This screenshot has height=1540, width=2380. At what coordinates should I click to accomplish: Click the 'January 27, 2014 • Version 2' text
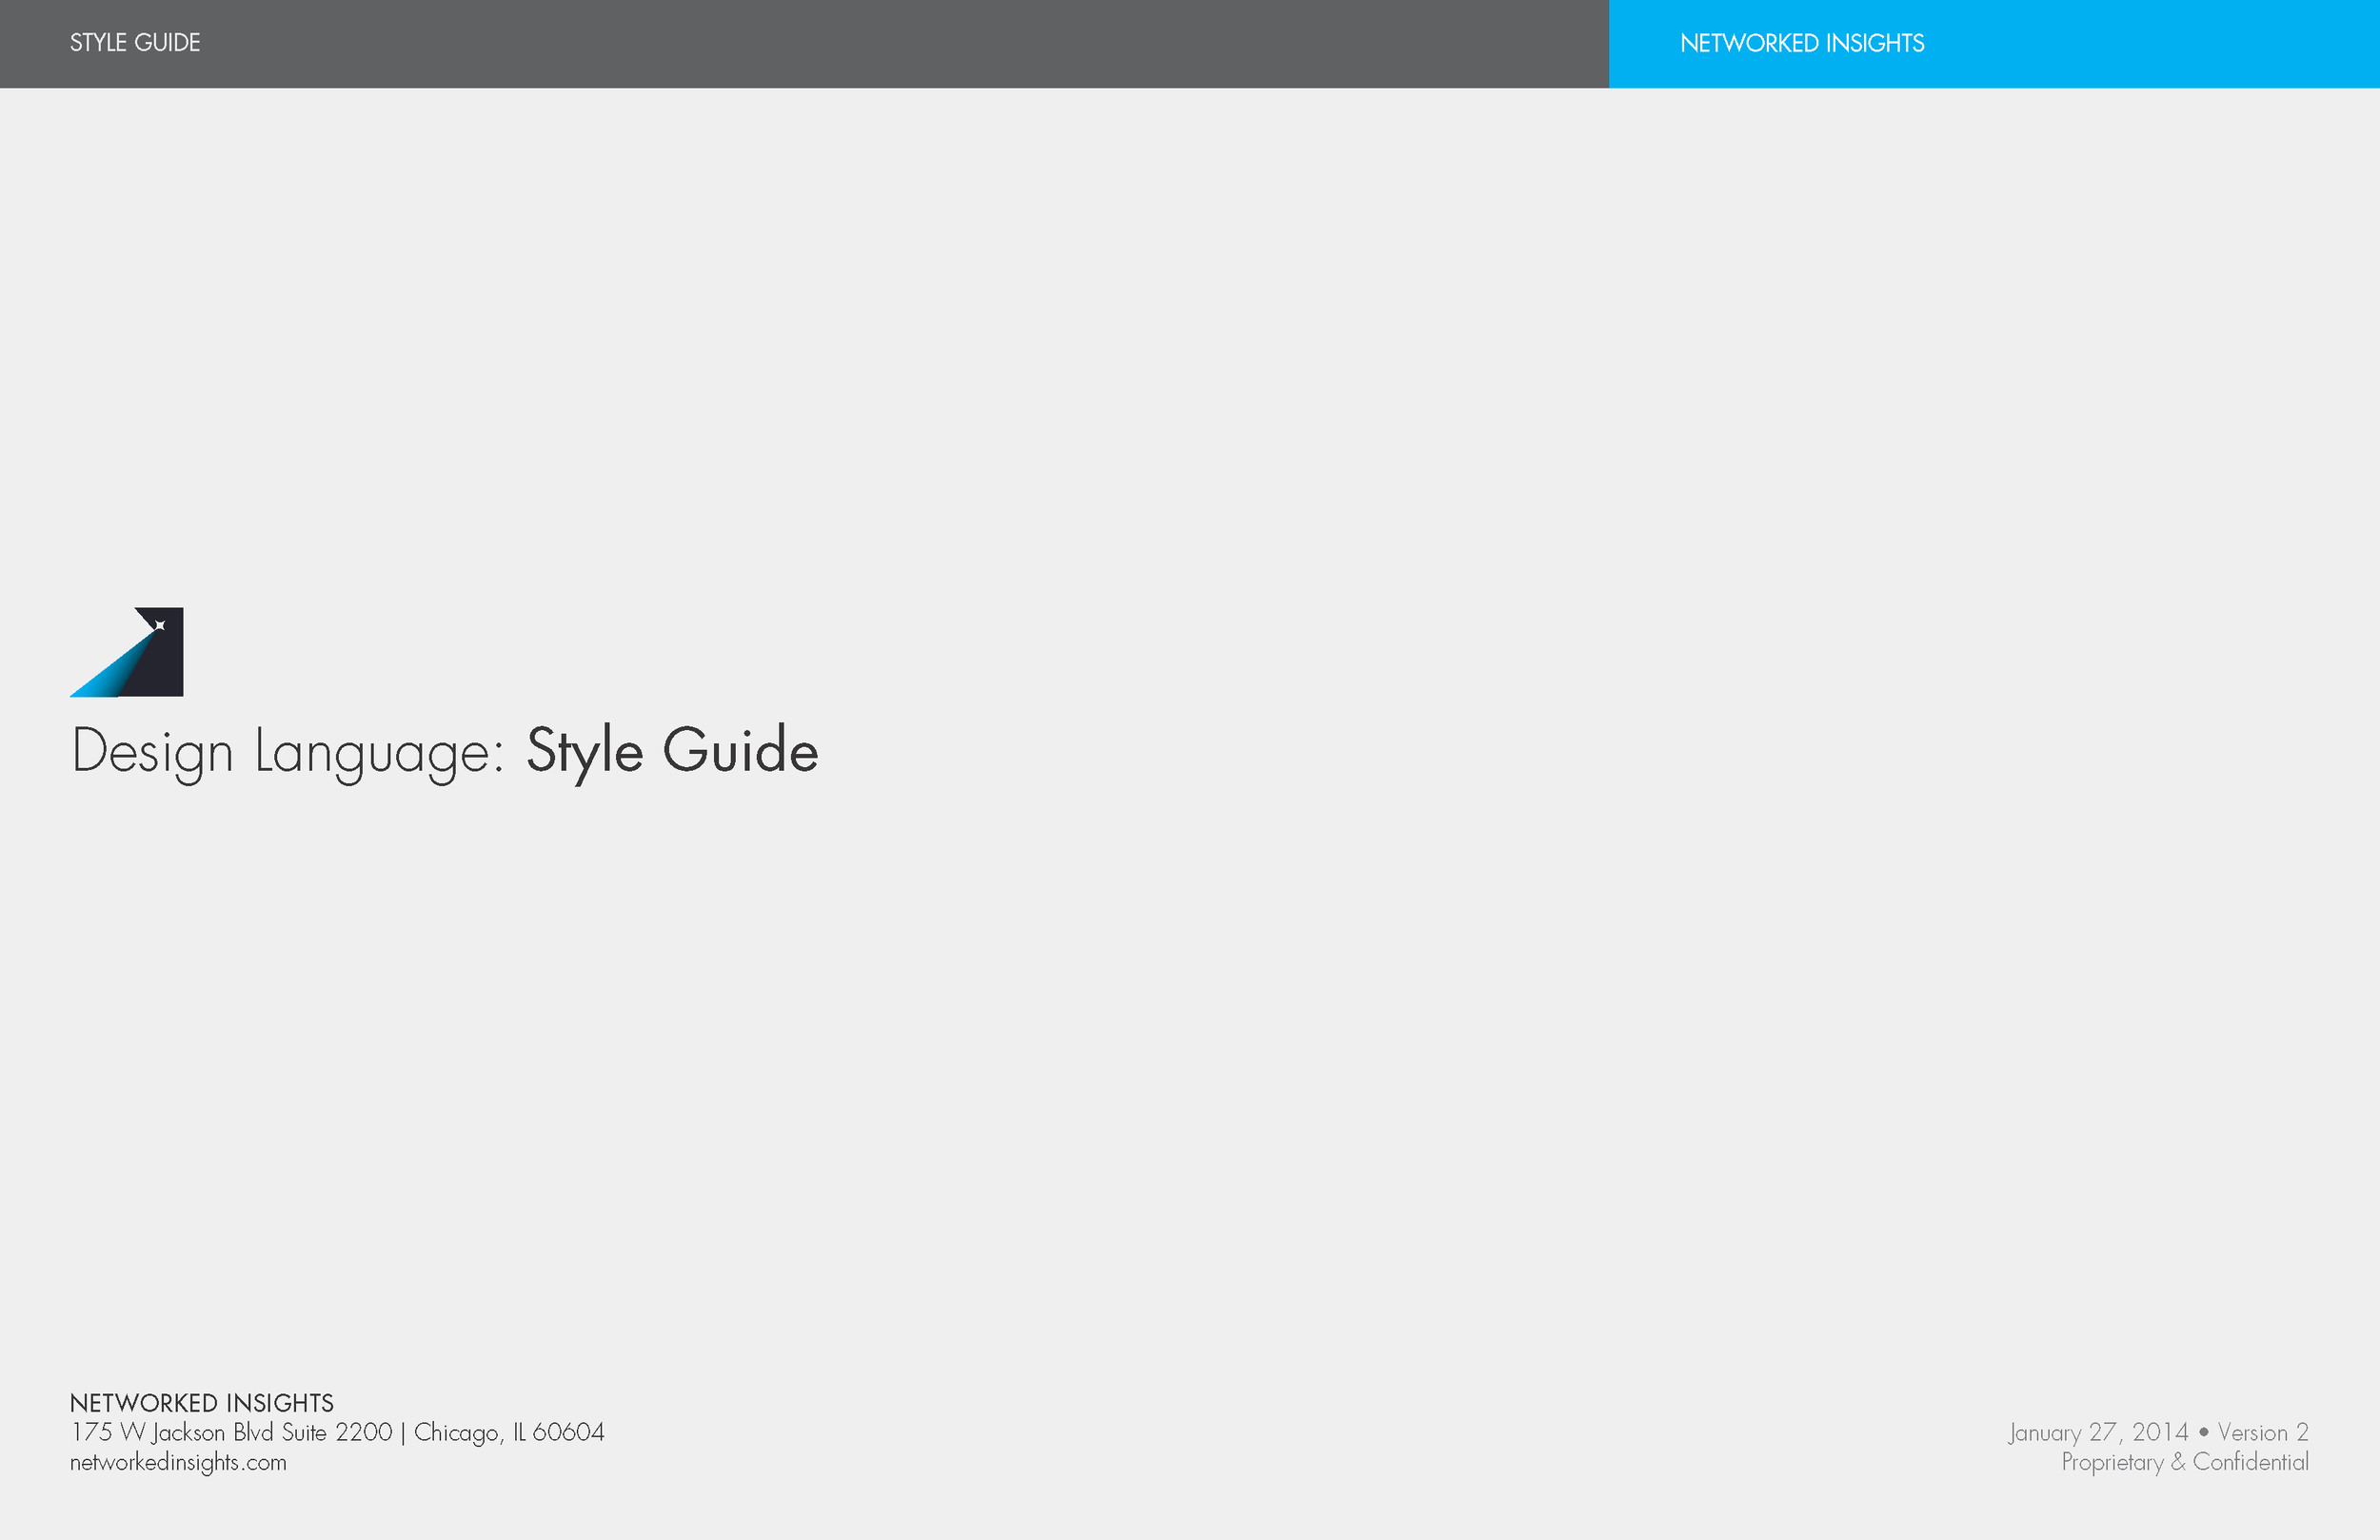[x=2158, y=1432]
